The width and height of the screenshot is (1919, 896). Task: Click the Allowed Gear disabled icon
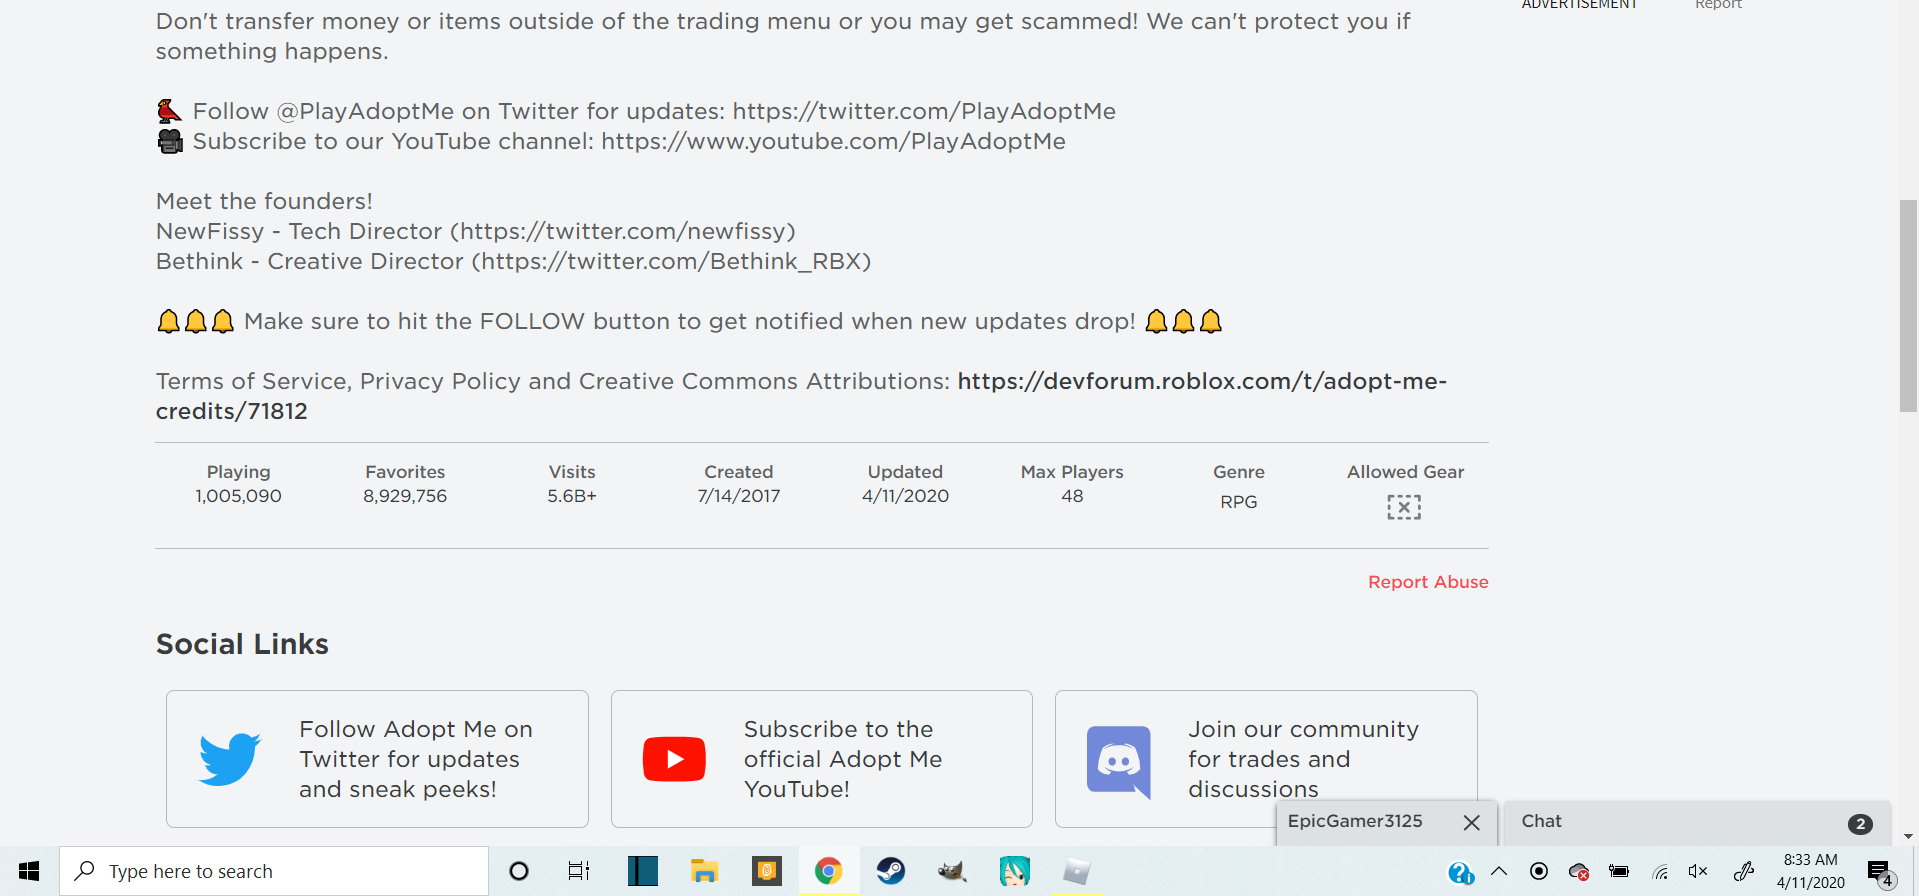[1404, 507]
